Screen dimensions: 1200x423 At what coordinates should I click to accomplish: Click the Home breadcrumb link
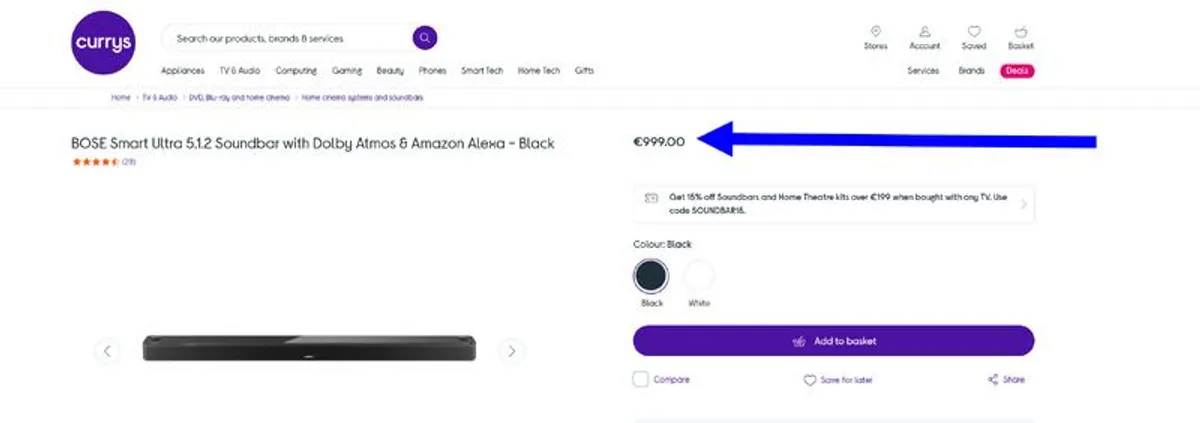coord(121,98)
